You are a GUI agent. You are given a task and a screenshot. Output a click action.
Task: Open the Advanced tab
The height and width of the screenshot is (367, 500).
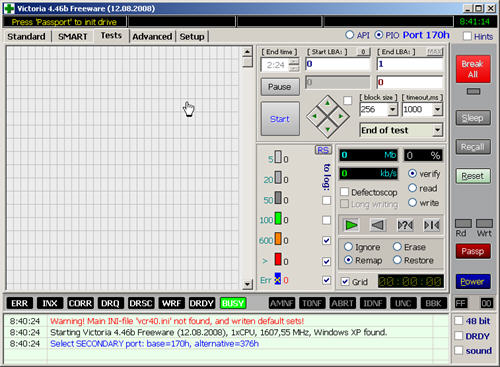pos(152,36)
